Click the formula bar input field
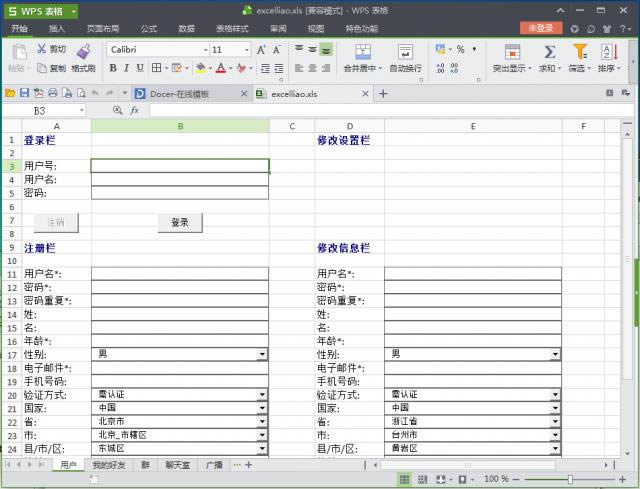 [391, 110]
